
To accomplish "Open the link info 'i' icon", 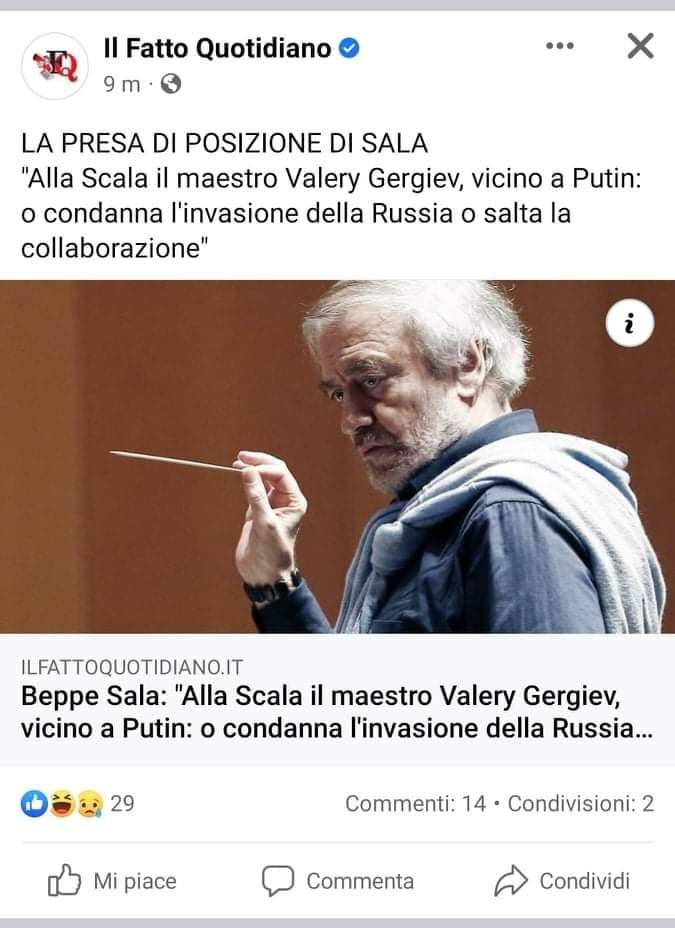I will (629, 323).
